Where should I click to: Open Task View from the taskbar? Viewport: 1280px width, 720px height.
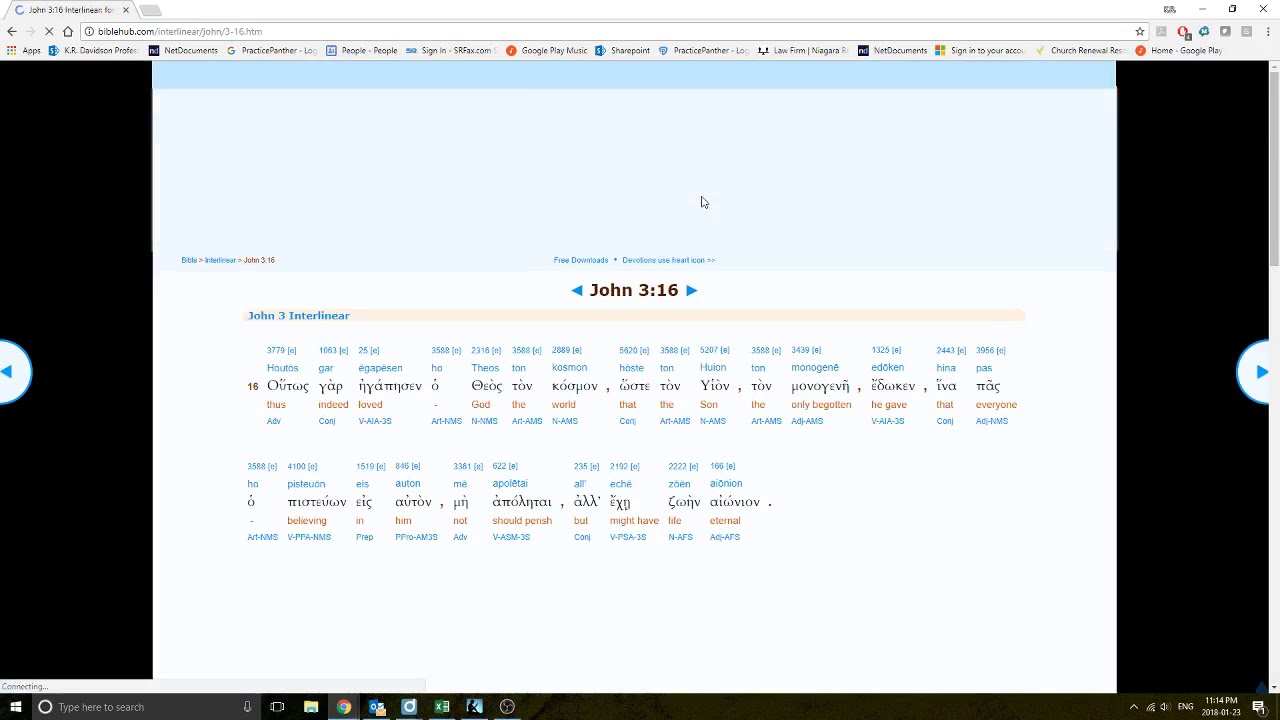(277, 707)
